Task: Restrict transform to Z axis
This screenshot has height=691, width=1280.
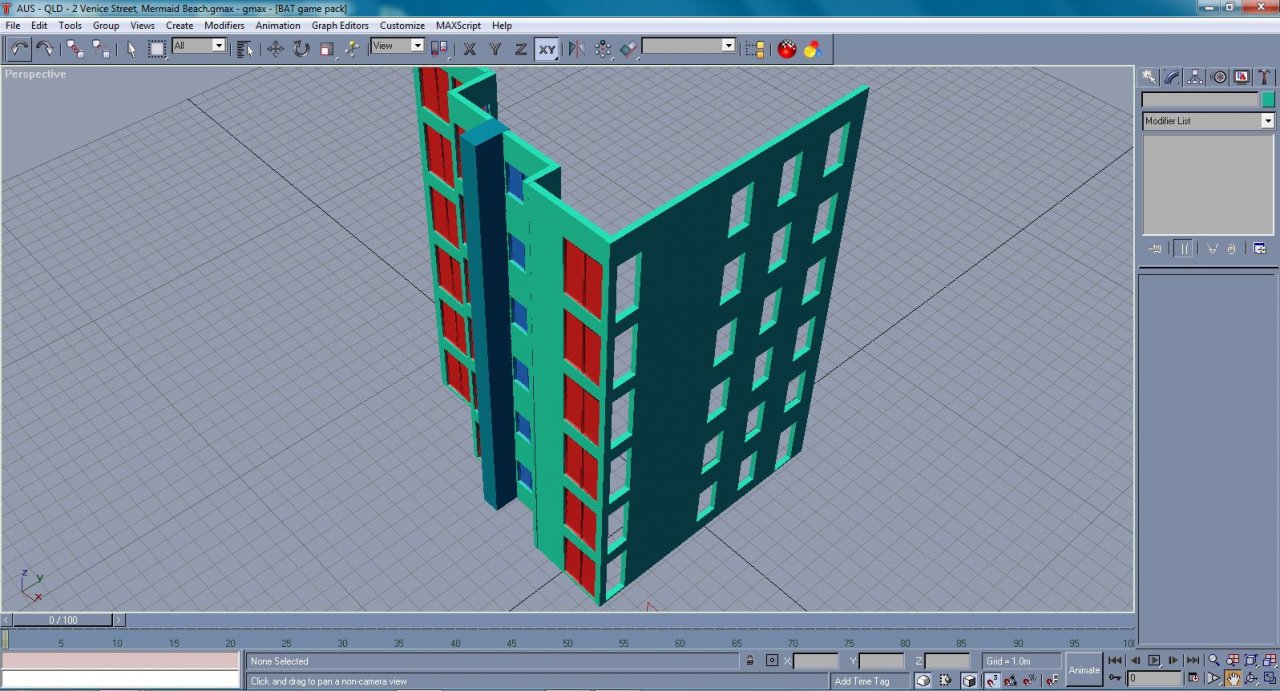Action: point(521,48)
